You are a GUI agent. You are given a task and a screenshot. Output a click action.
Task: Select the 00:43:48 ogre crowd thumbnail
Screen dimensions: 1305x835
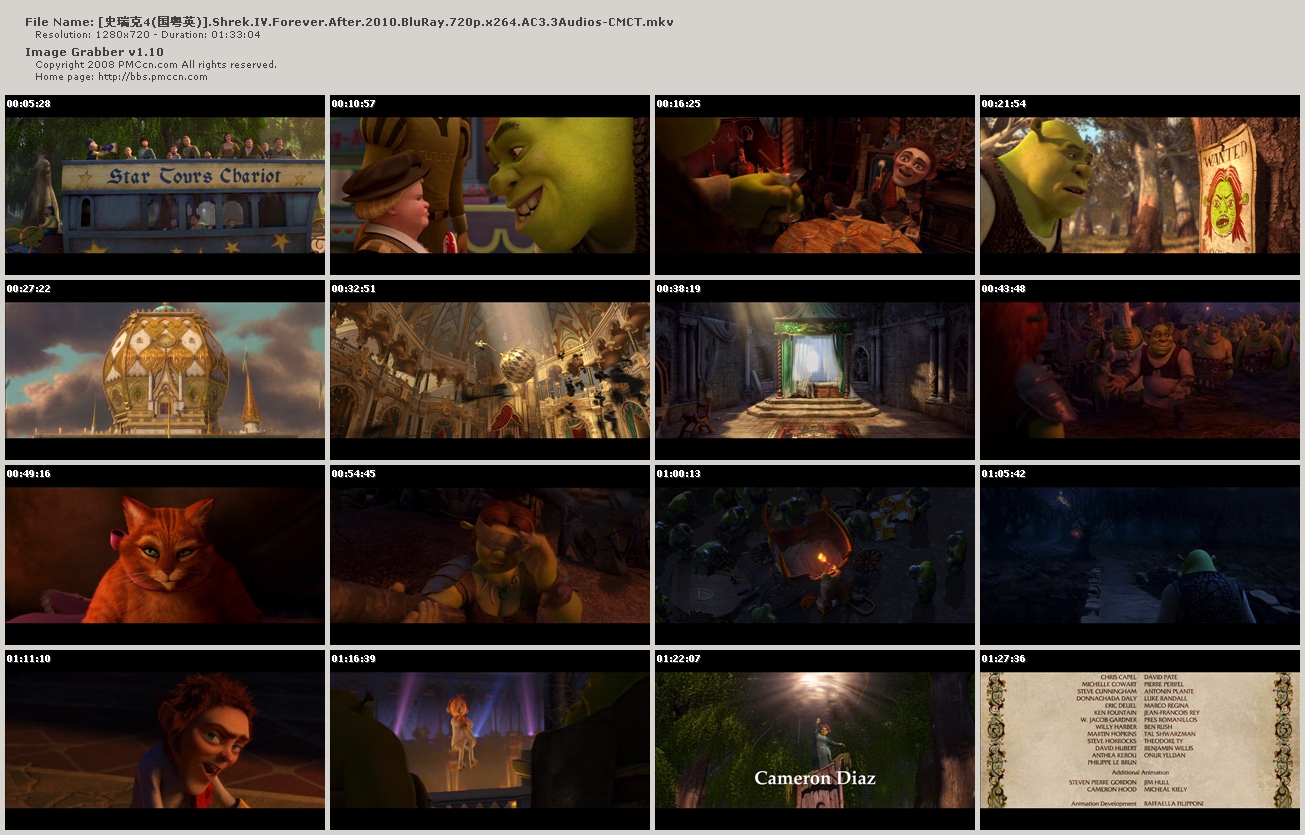click(x=1140, y=370)
